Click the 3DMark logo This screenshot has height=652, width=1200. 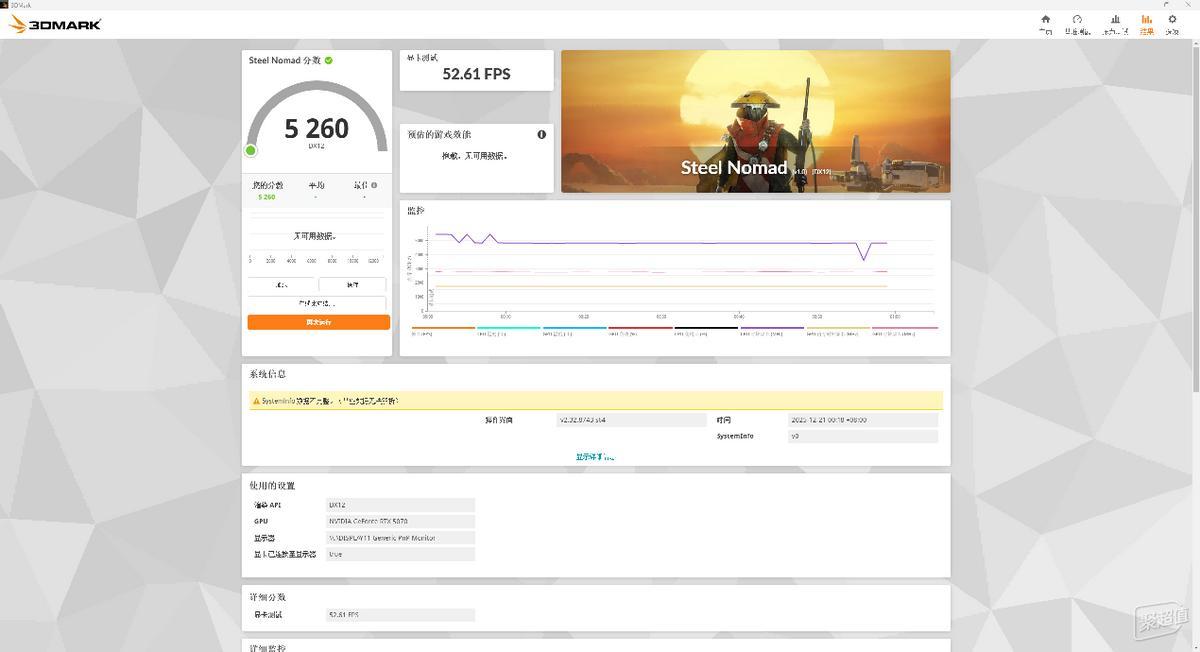(55, 23)
